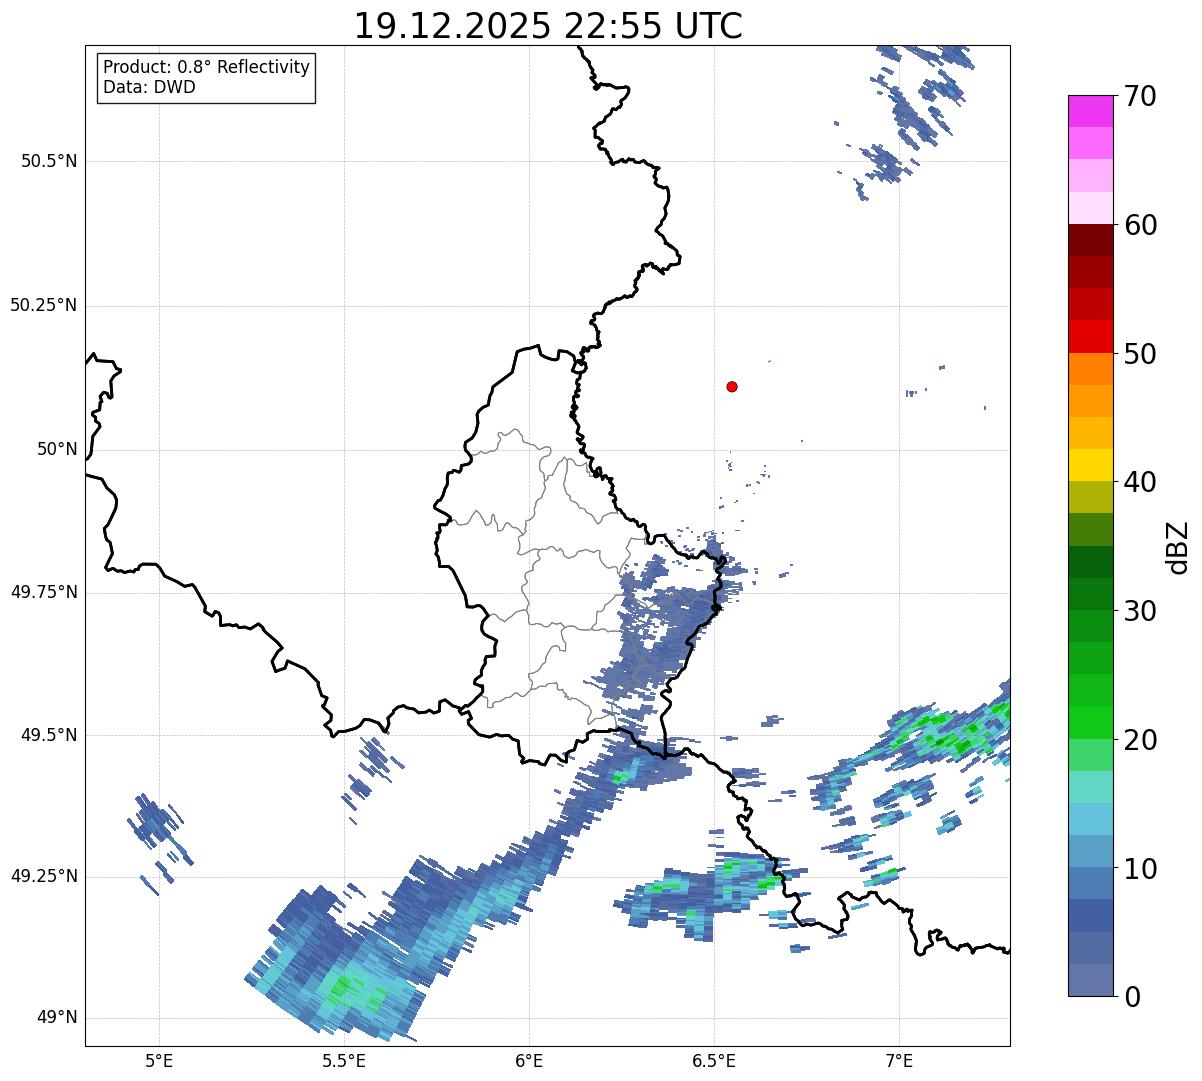The image size is (1202, 1081).
Task: Click the 49.5°N latitude label
Action: (x=49, y=735)
